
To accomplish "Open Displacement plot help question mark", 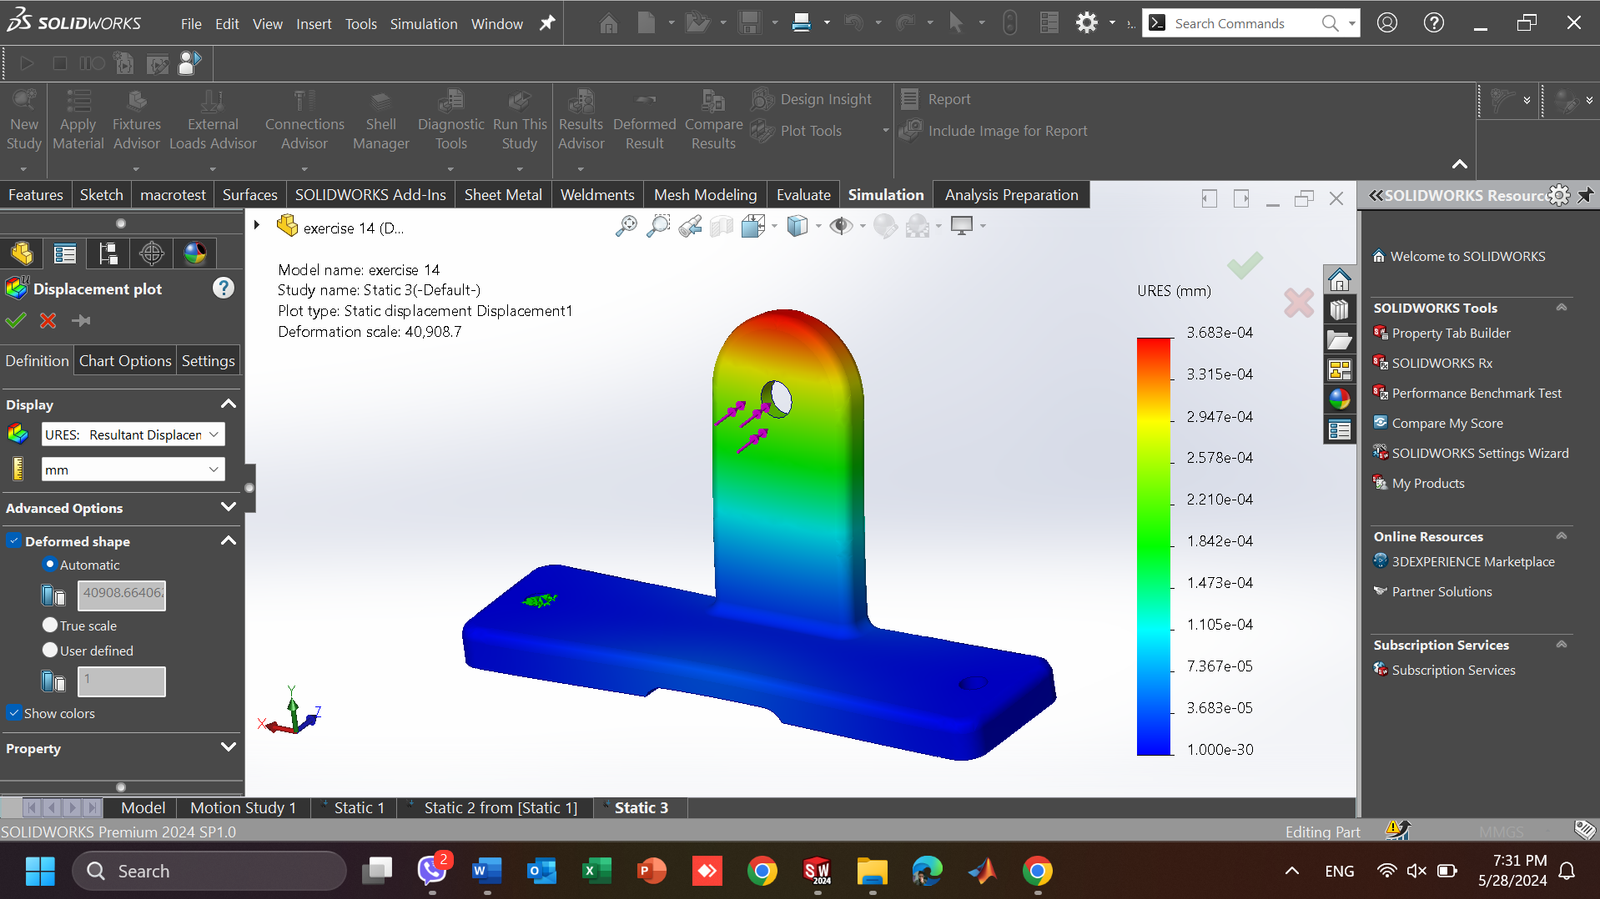I will pyautogui.click(x=223, y=288).
